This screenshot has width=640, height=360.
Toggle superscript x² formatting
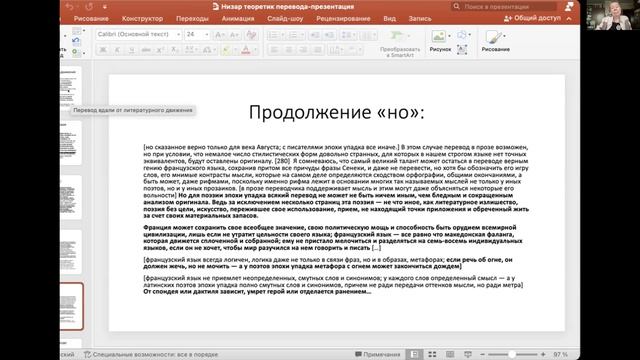point(160,50)
